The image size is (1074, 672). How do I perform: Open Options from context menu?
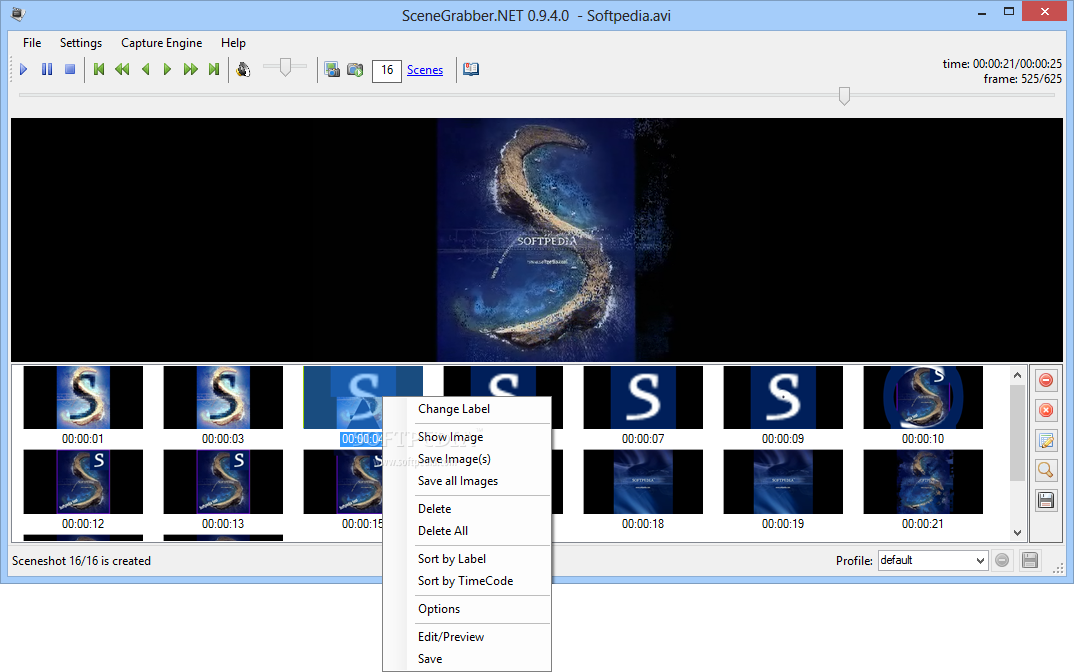[467, 609]
